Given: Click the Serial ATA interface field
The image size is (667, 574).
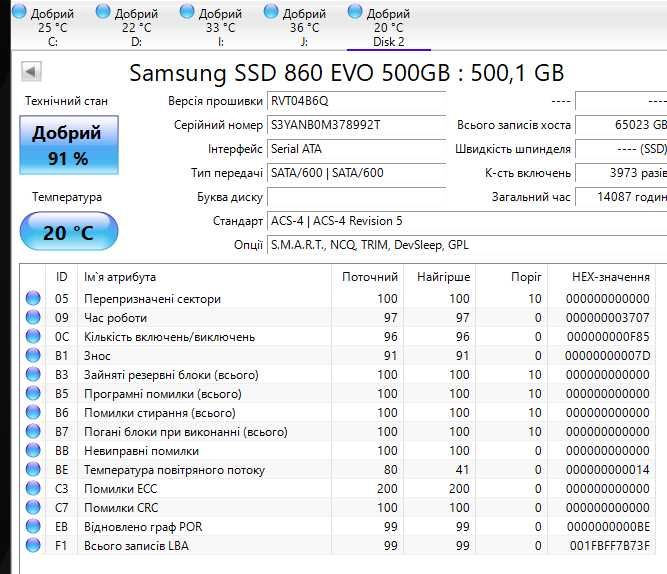Looking at the screenshot, I should point(356,149).
